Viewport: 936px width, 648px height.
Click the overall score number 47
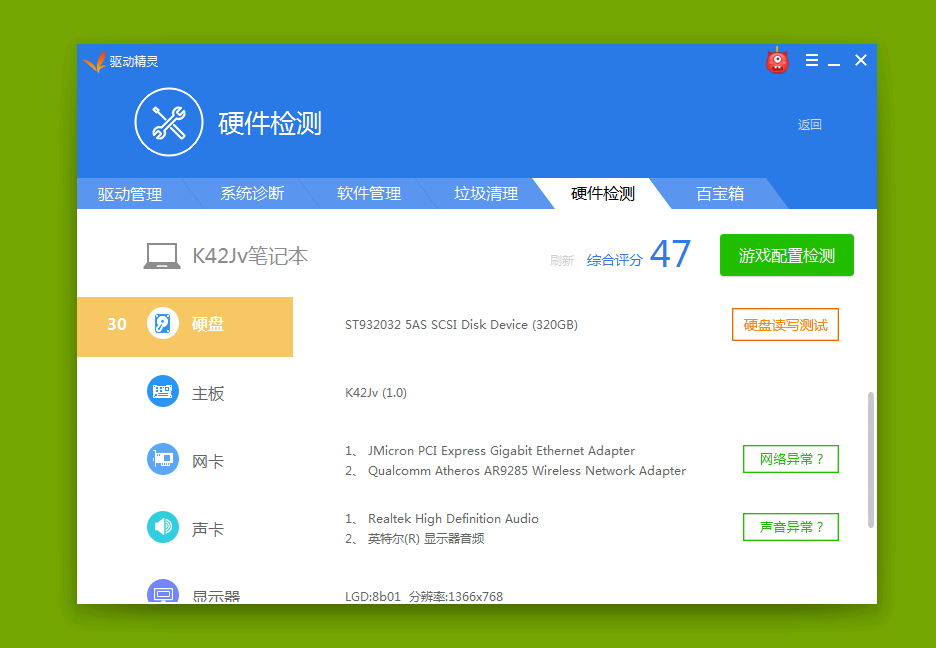point(670,253)
